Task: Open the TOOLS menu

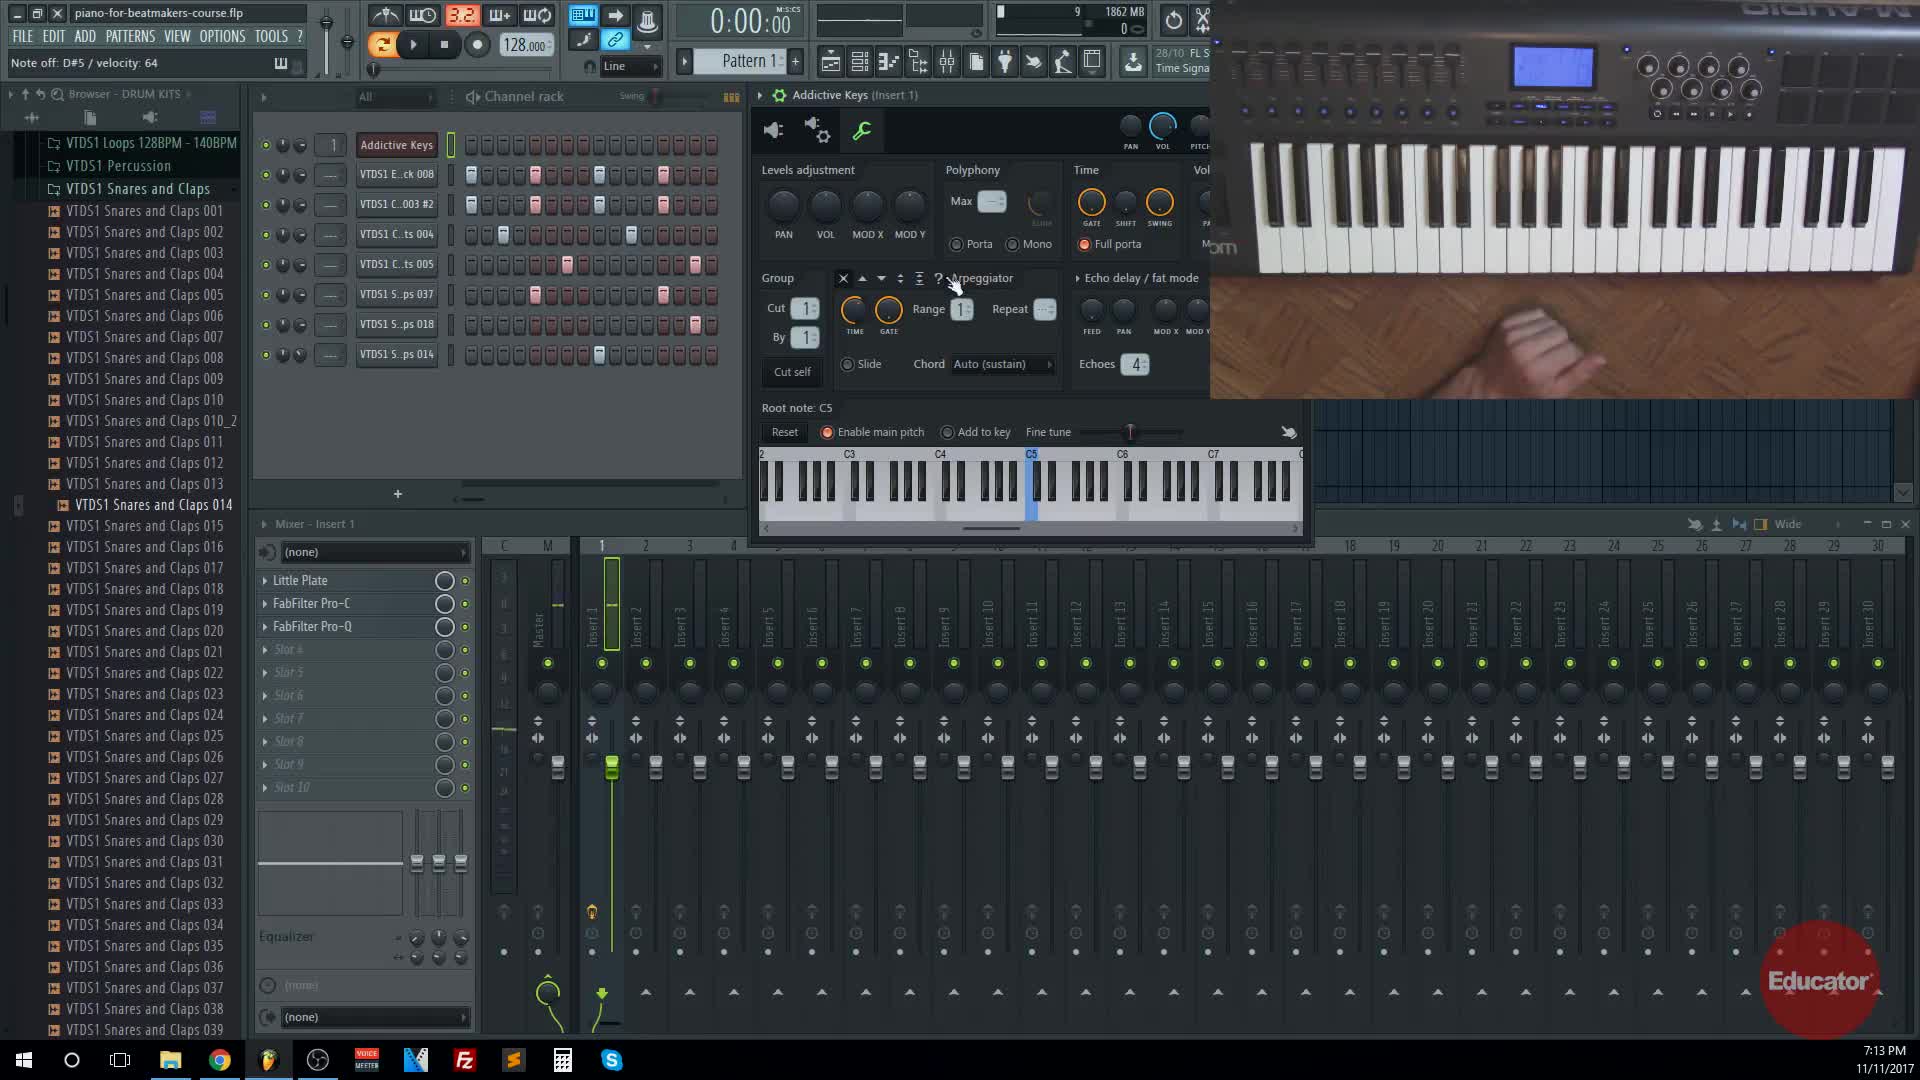Action: [270, 36]
